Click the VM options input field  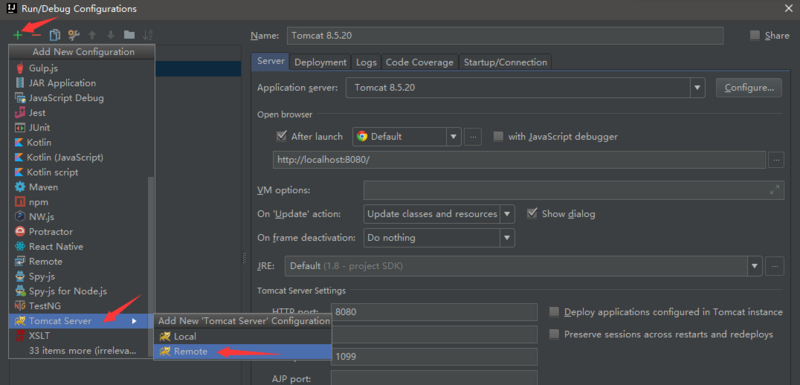[x=573, y=190]
